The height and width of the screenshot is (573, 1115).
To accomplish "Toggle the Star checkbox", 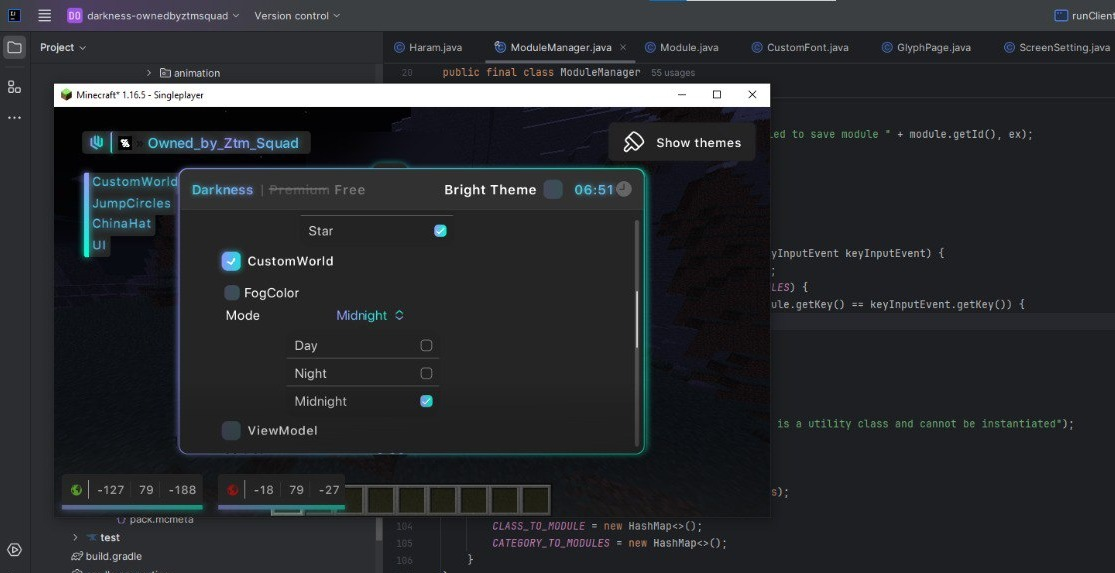I will pyautogui.click(x=440, y=230).
